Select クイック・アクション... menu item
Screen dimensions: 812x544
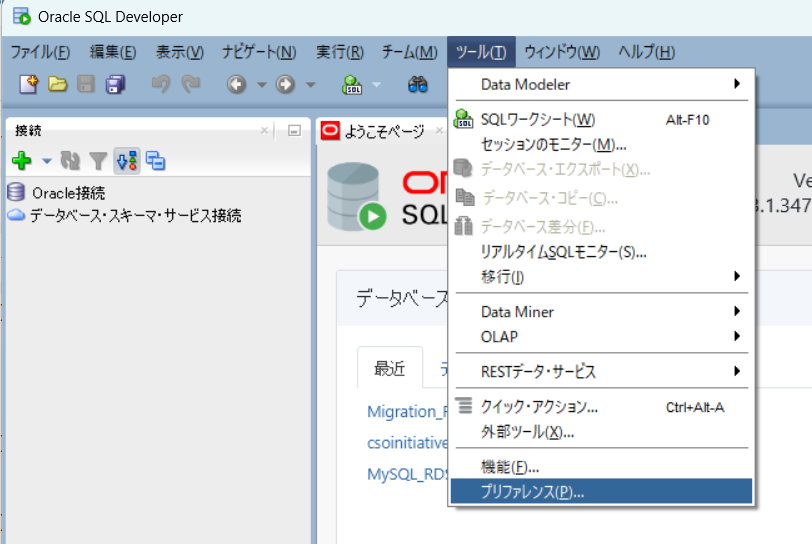coord(601,407)
